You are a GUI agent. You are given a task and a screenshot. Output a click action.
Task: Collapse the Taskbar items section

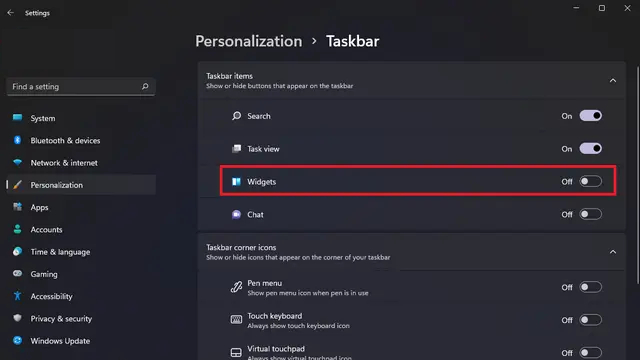click(x=613, y=80)
